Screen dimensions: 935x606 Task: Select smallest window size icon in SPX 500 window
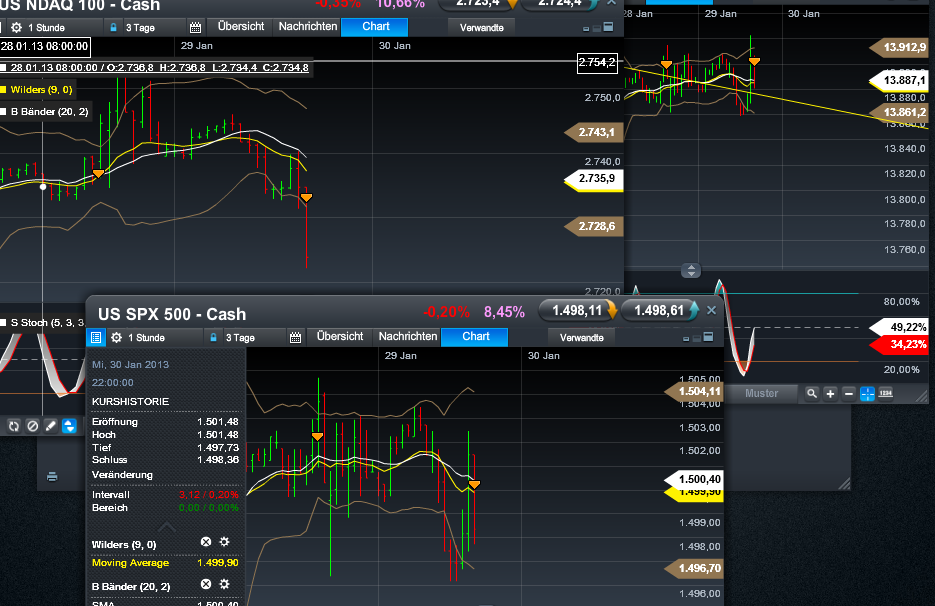(x=686, y=339)
